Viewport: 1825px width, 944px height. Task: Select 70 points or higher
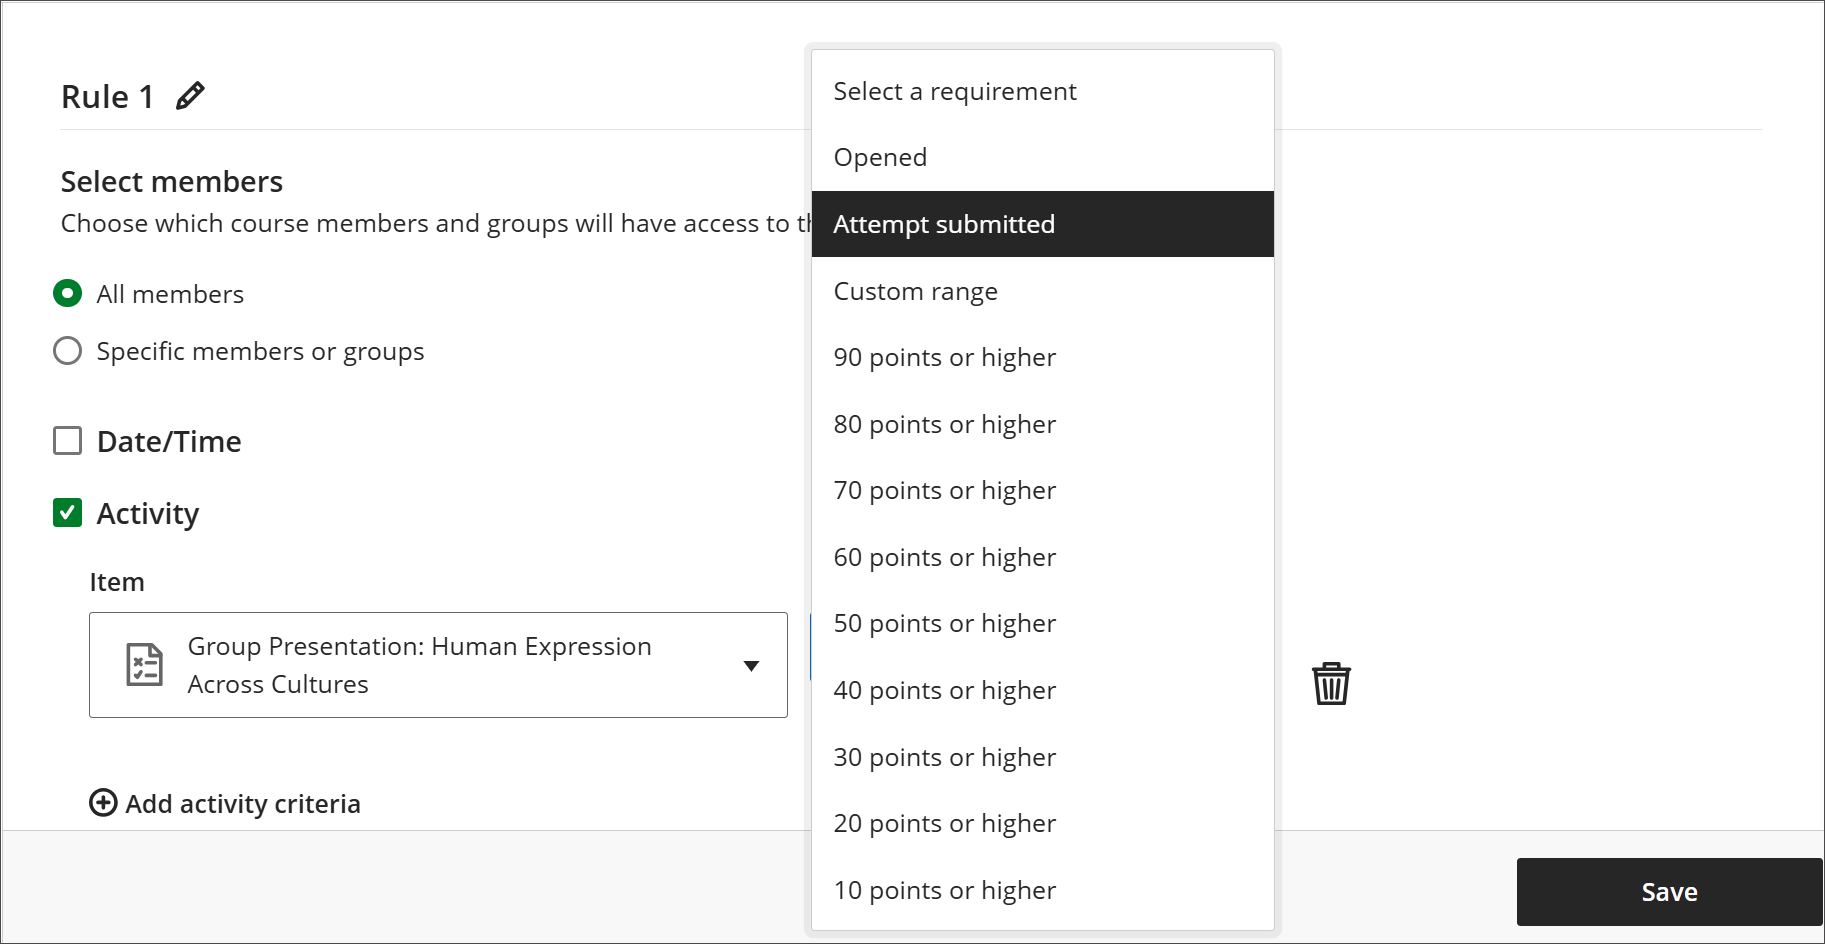(944, 490)
